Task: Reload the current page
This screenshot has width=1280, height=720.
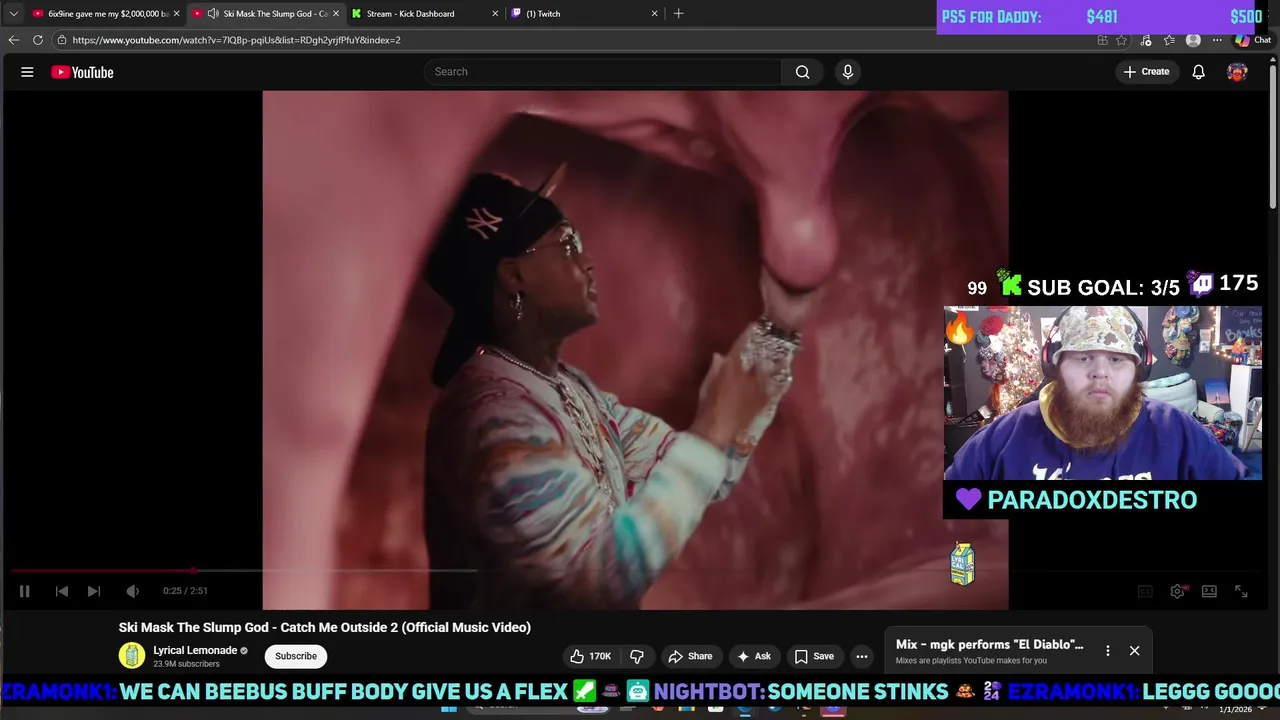Action: pos(37,40)
